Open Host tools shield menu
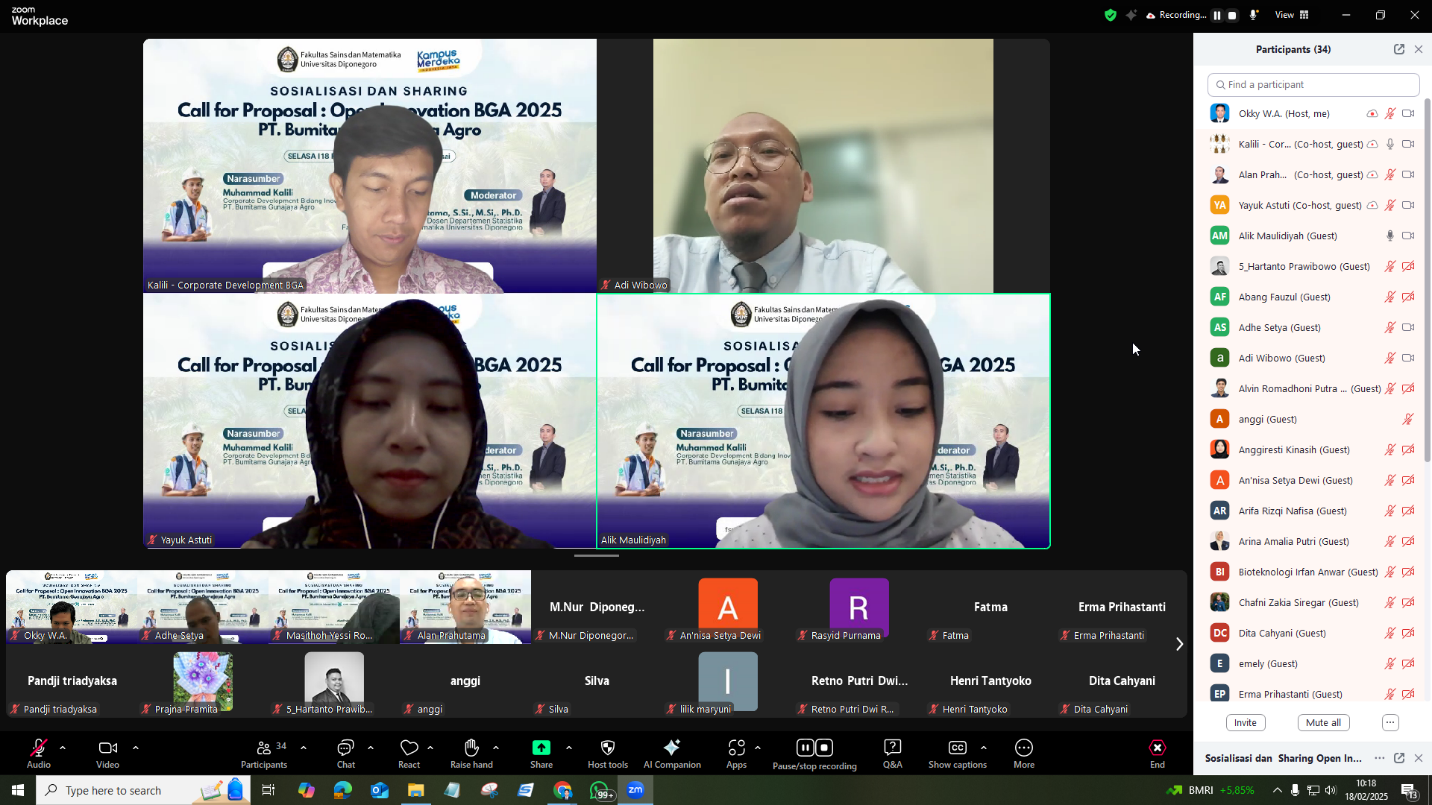Screen dimensions: 1432x805 607,753
